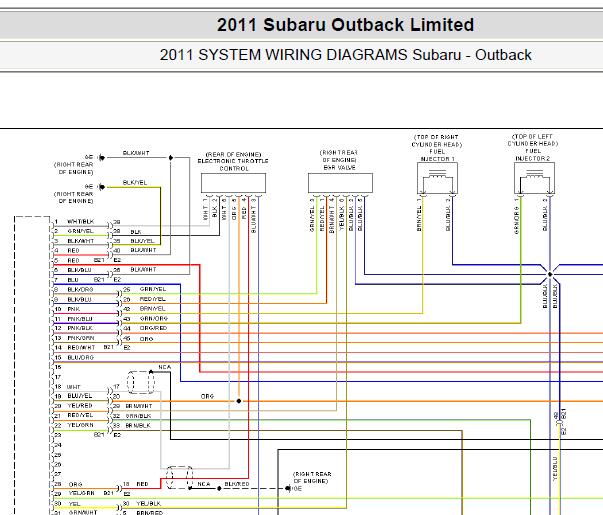Click the WHT/BLK wire label at pin 1
The height and width of the screenshot is (515, 603).
click(80, 222)
